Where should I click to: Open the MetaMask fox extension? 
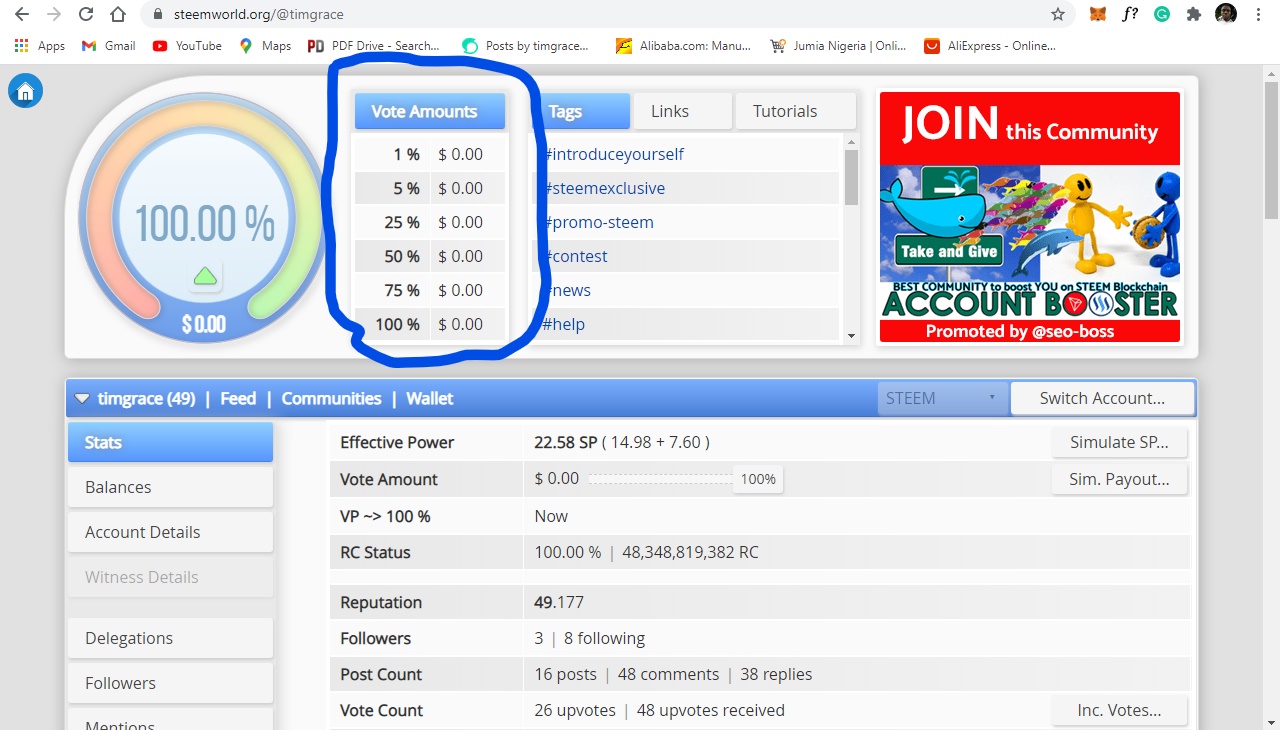(x=1098, y=15)
